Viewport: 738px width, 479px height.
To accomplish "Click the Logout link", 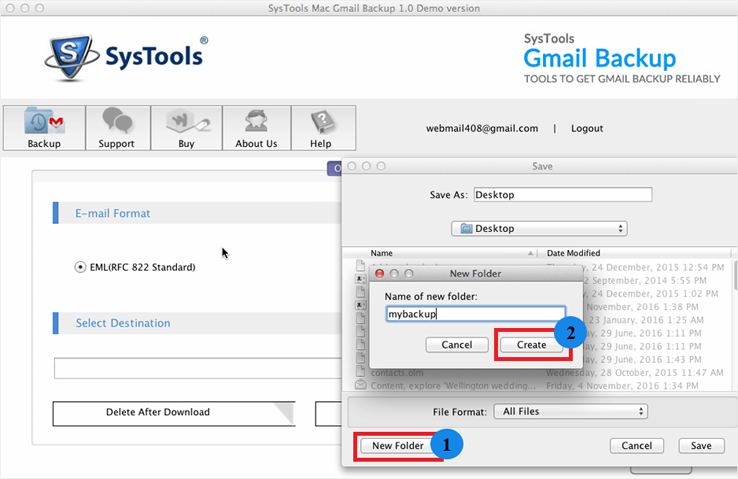I will [x=587, y=128].
